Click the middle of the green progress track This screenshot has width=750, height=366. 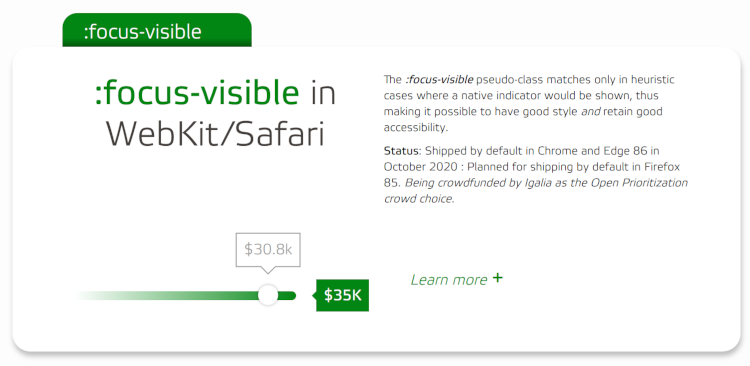click(x=186, y=296)
